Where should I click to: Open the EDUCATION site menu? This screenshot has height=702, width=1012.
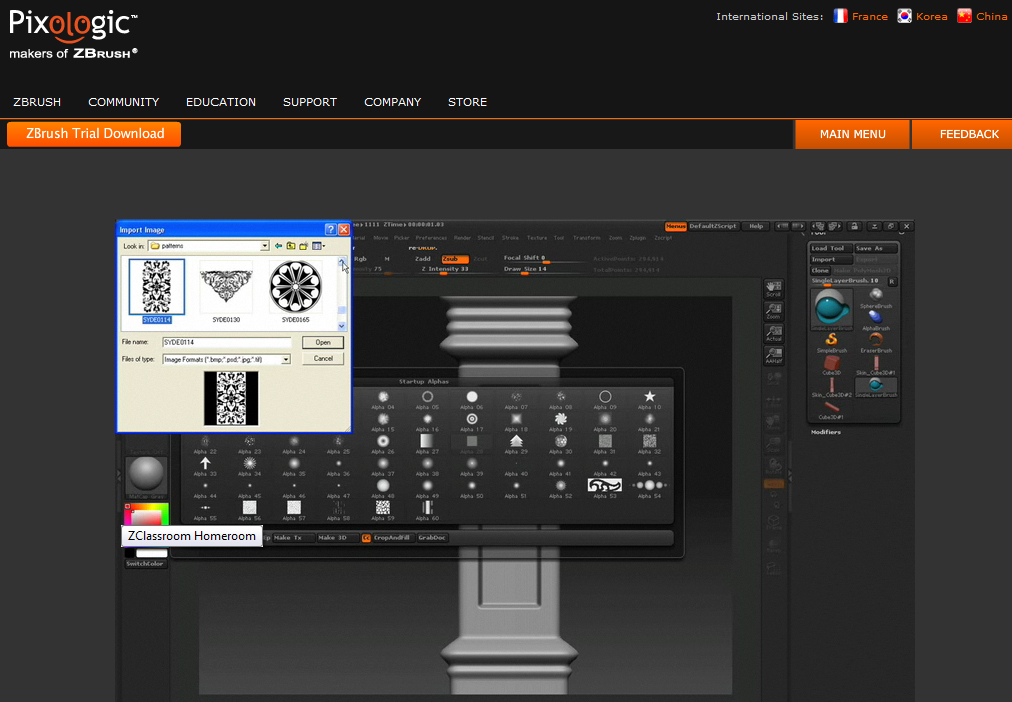coord(221,102)
